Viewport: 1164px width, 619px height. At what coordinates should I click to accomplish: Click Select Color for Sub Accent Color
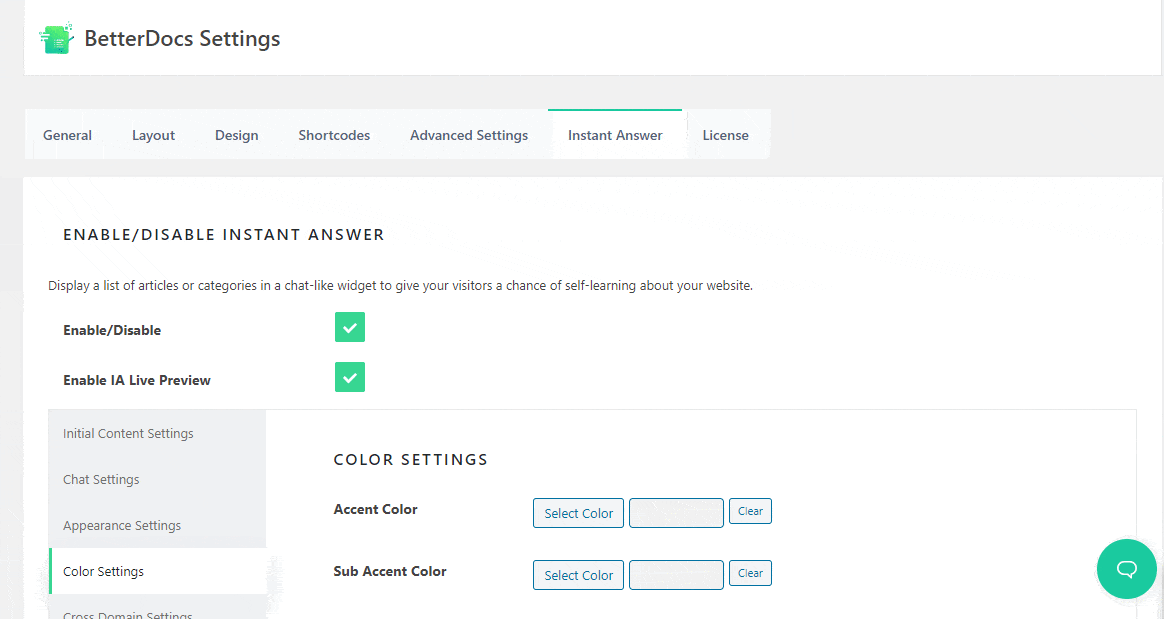click(x=578, y=575)
